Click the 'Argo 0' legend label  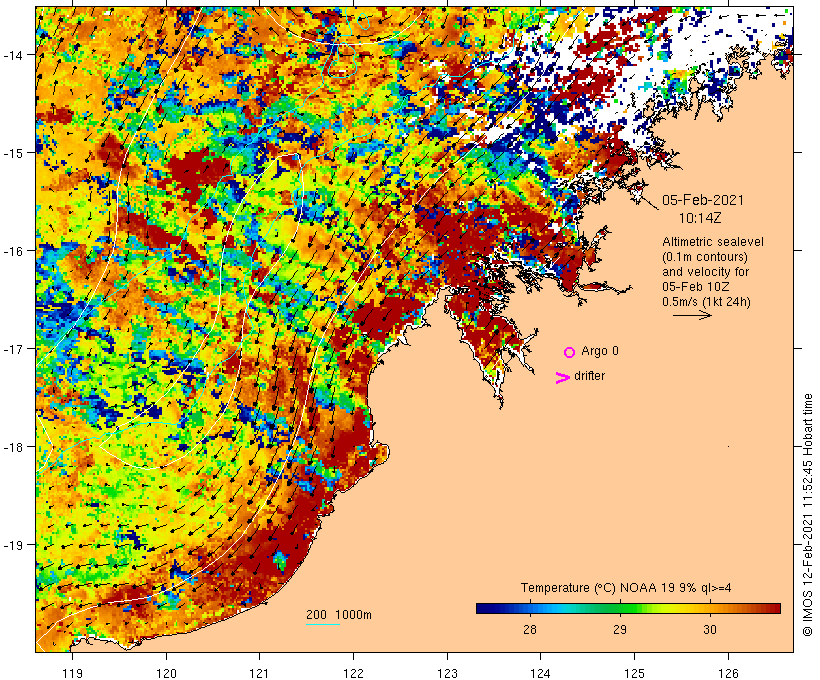(600, 351)
